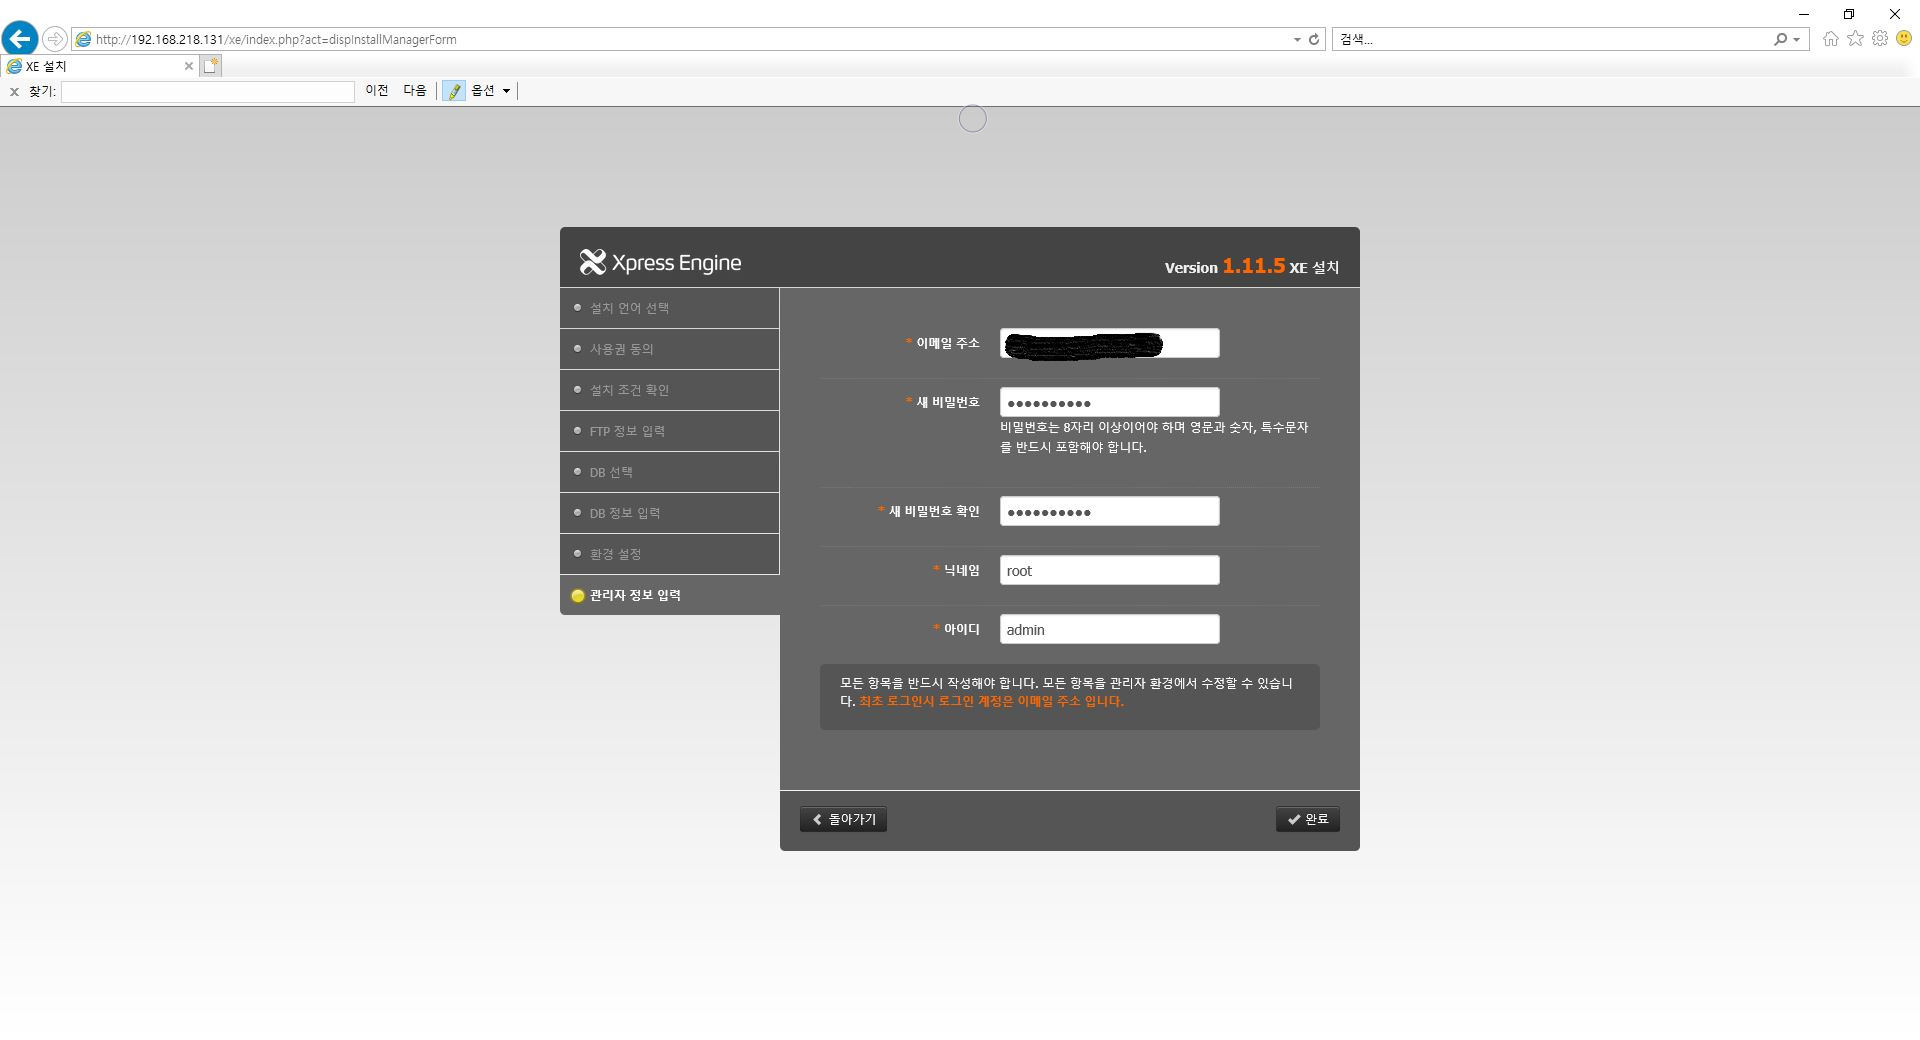Select the 설치 언어 선택 step

point(669,308)
